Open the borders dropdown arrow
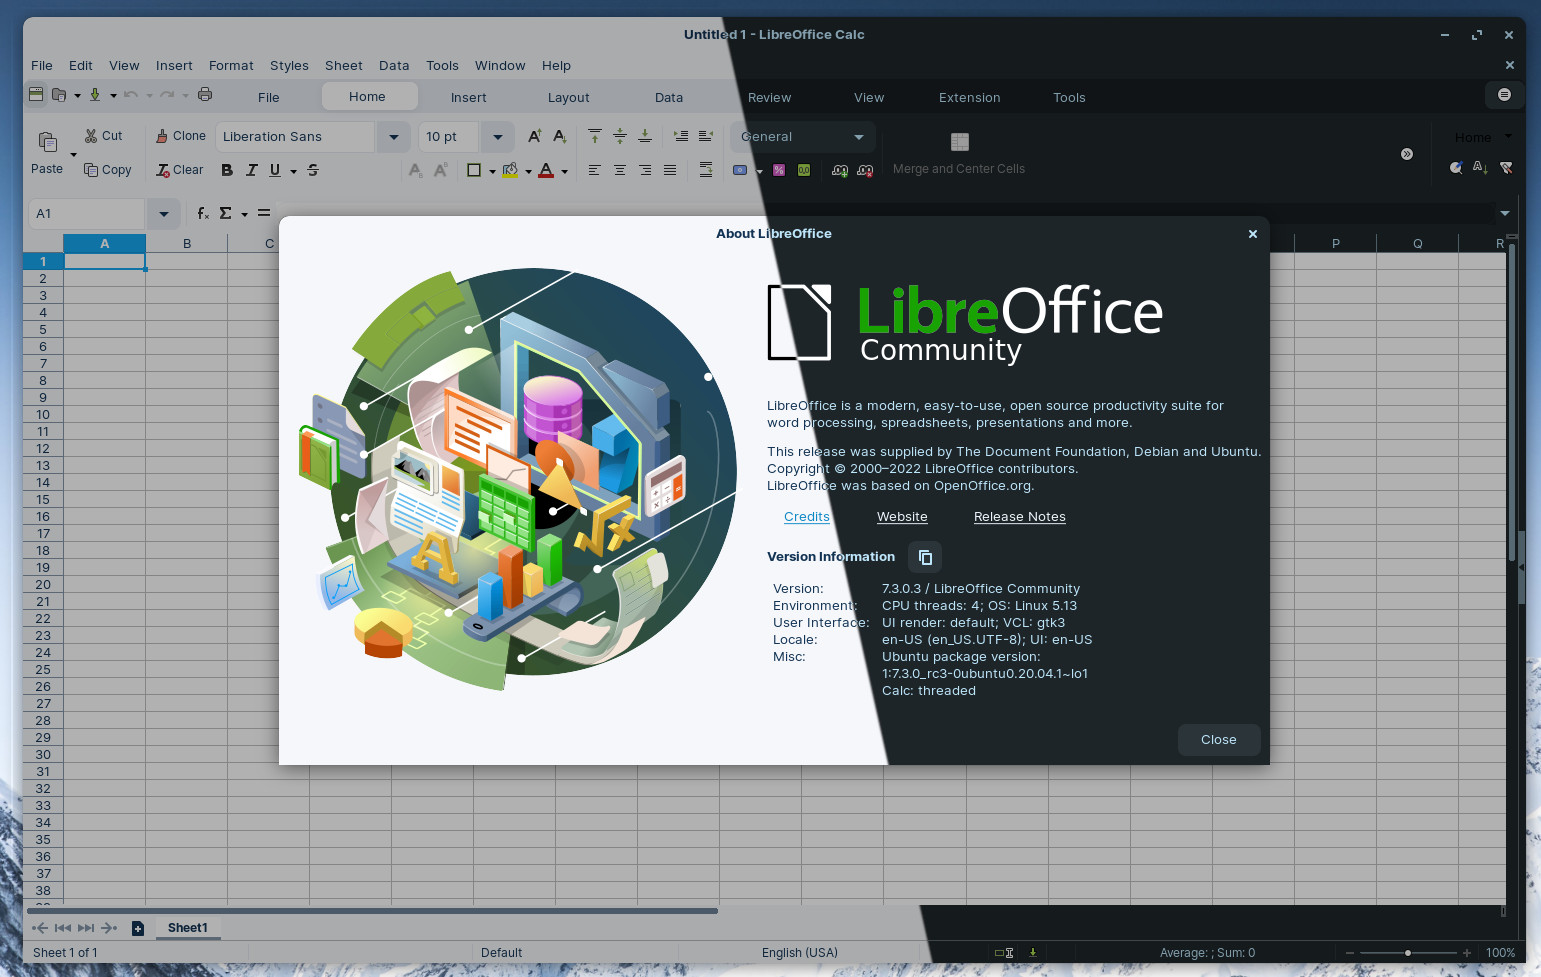The width and height of the screenshot is (1541, 977). pyautogui.click(x=492, y=171)
